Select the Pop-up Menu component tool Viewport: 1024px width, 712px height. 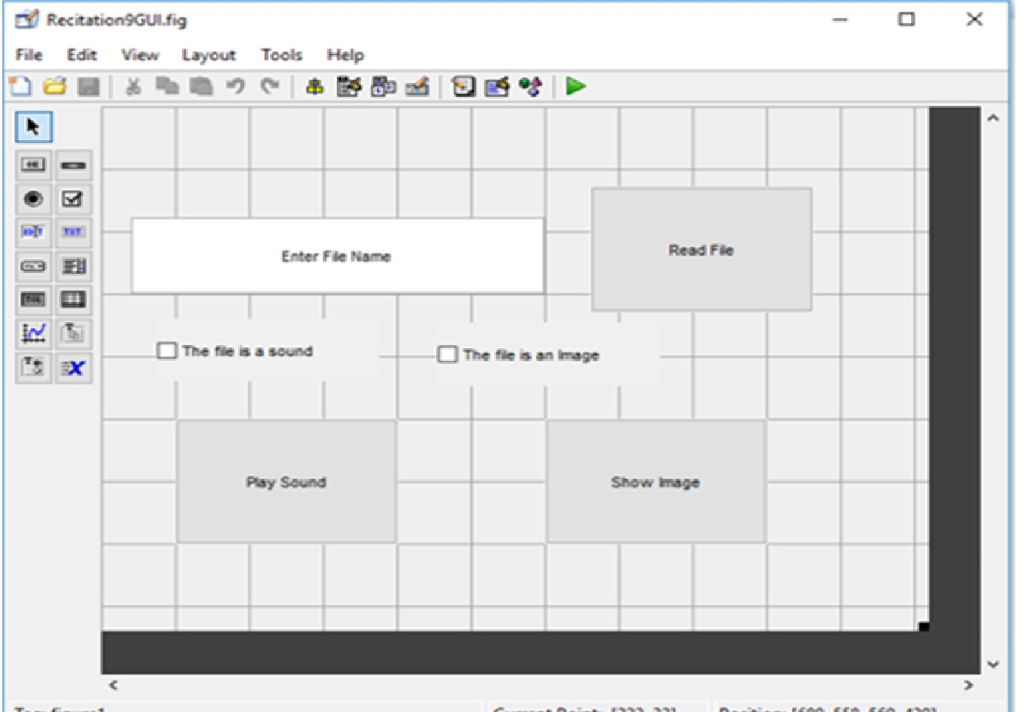(x=31, y=266)
